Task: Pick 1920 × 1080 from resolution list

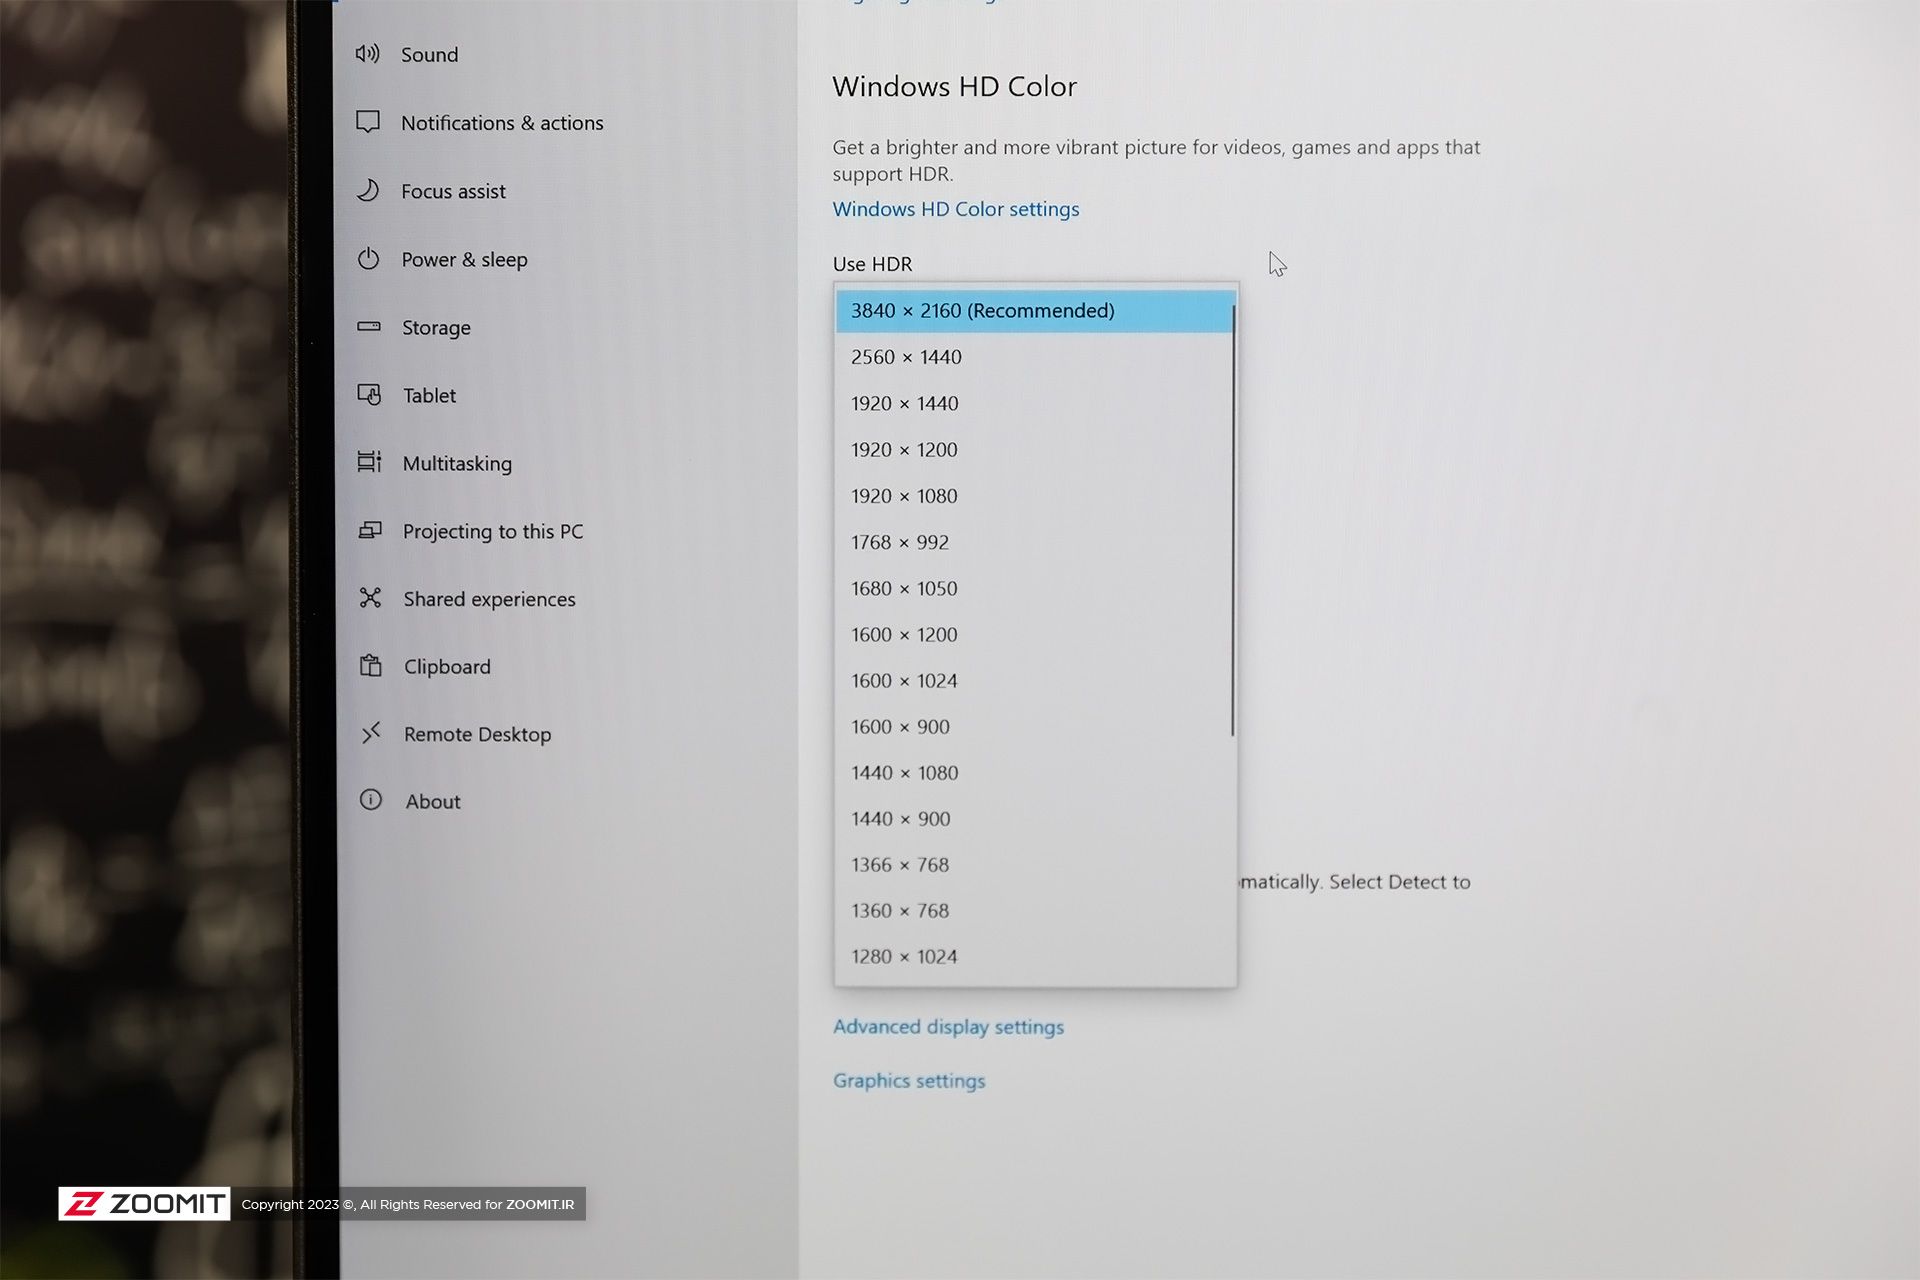Action: [904, 496]
